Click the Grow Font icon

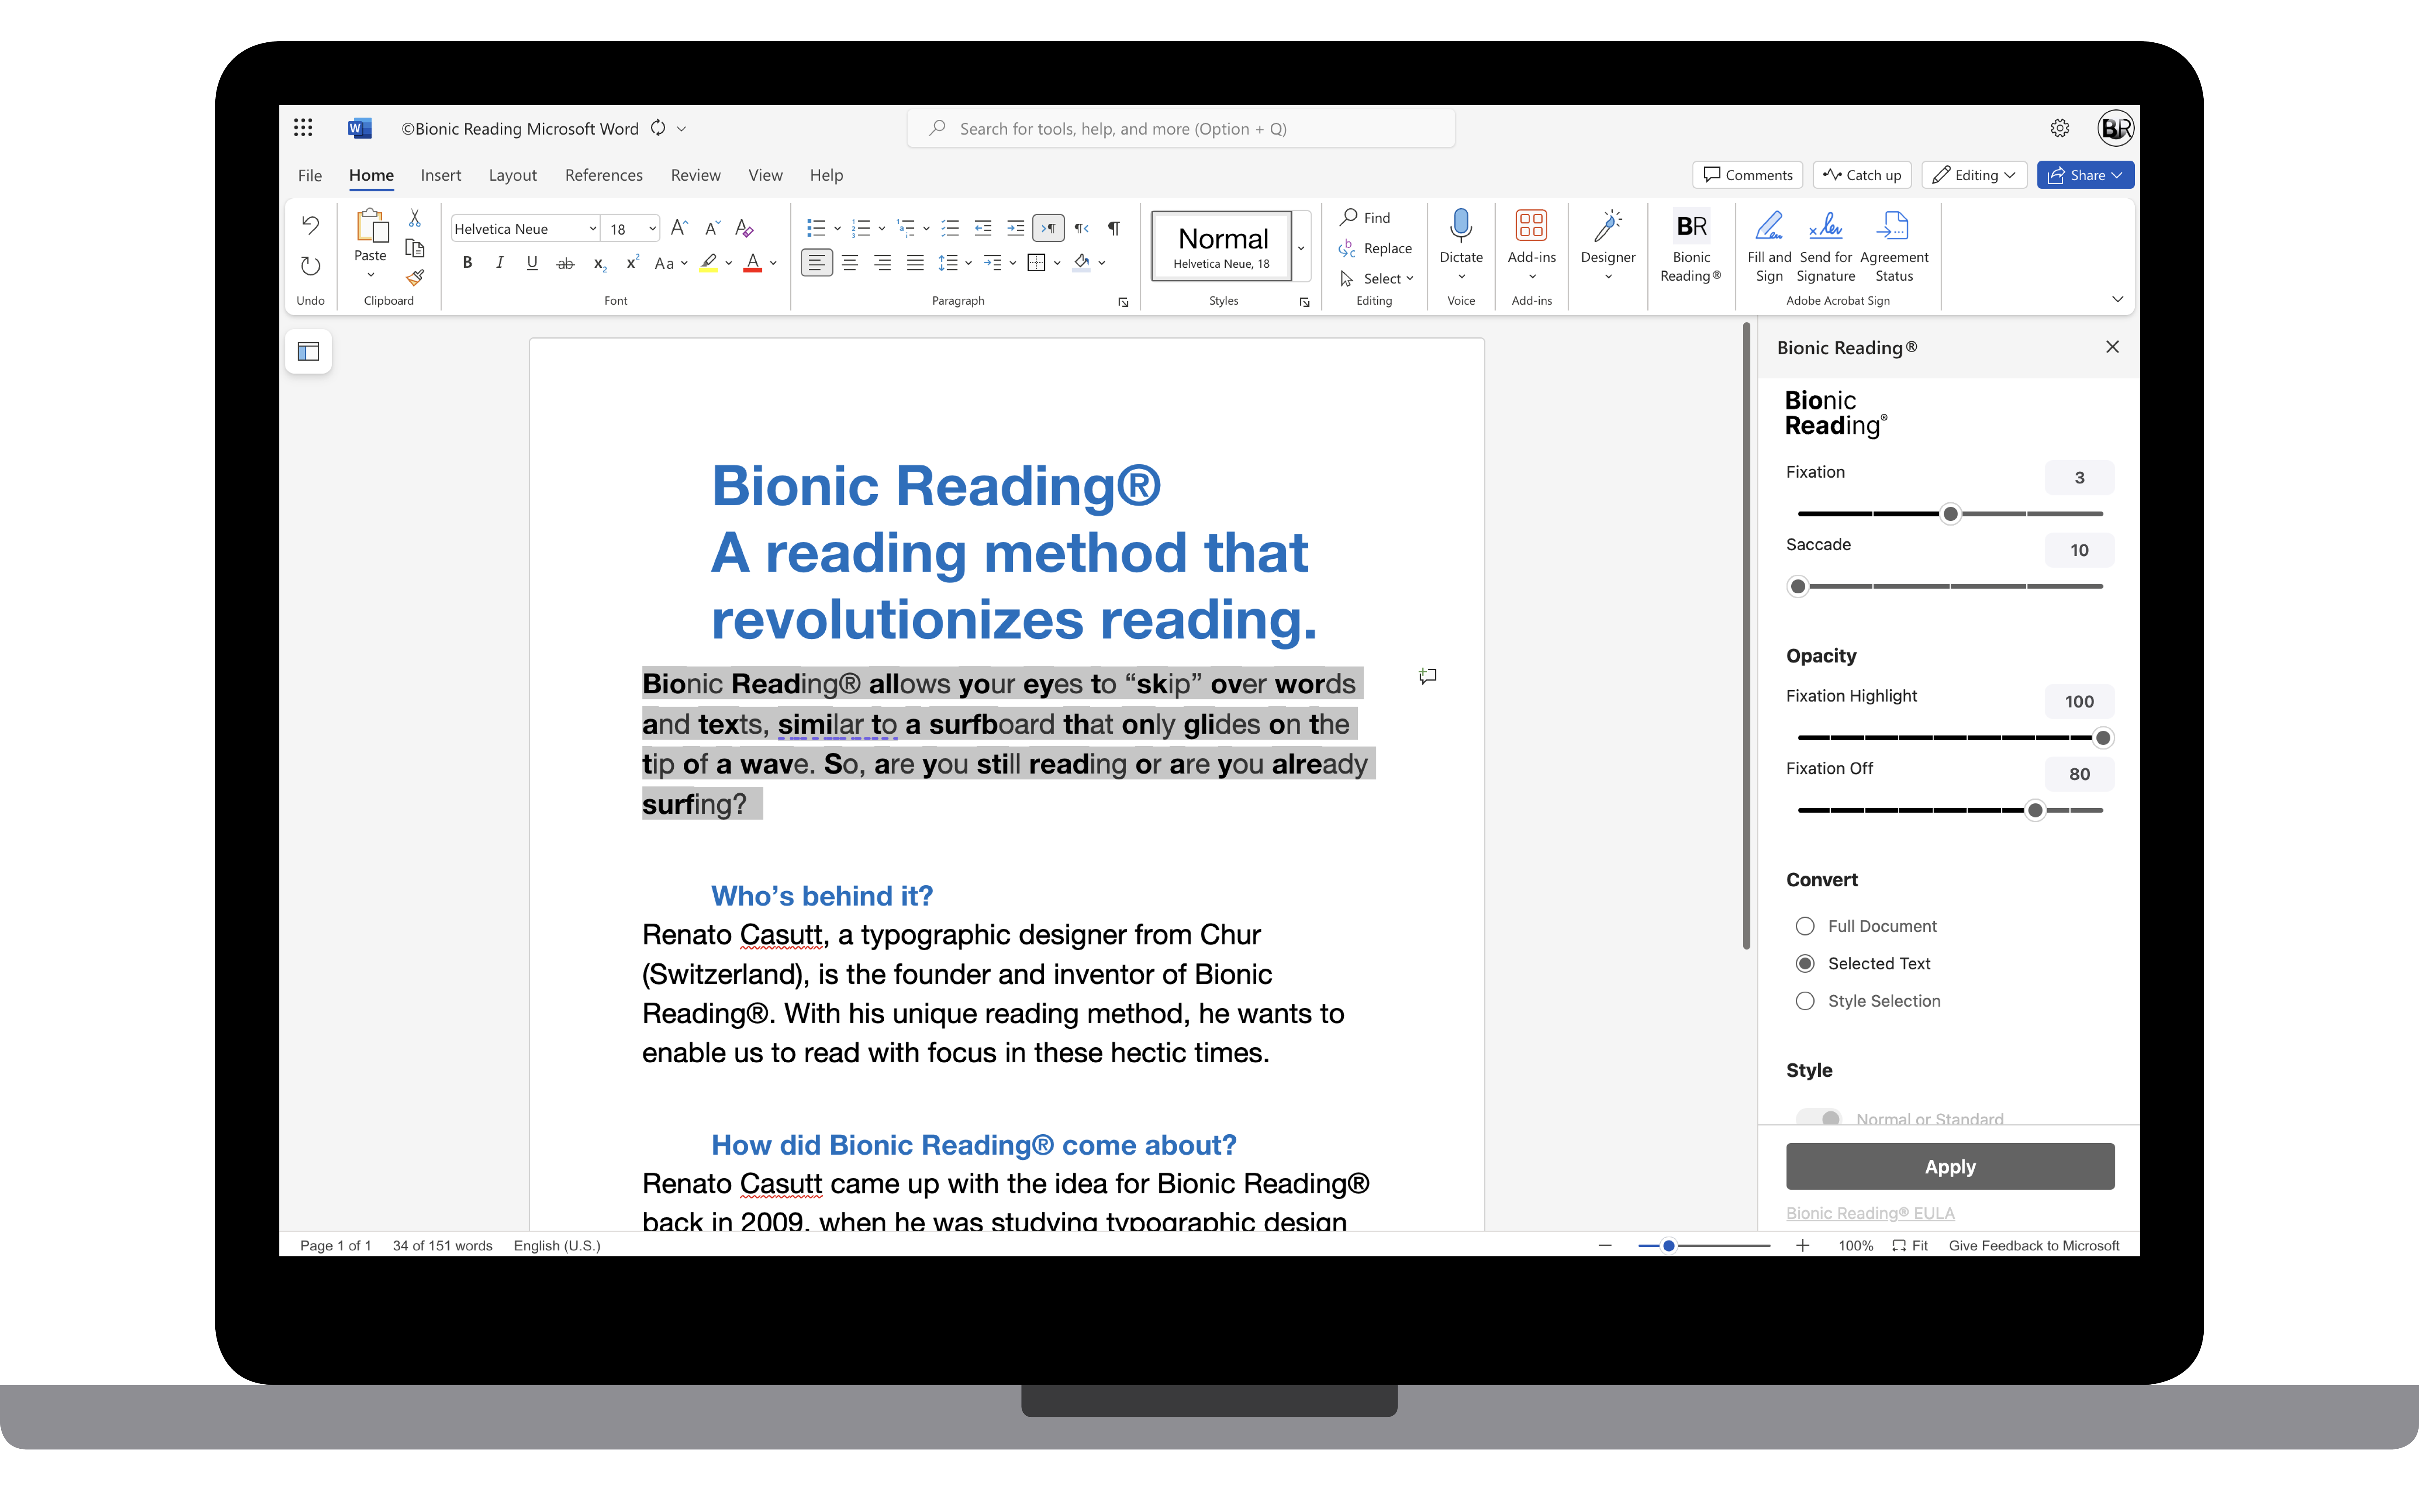(x=679, y=228)
